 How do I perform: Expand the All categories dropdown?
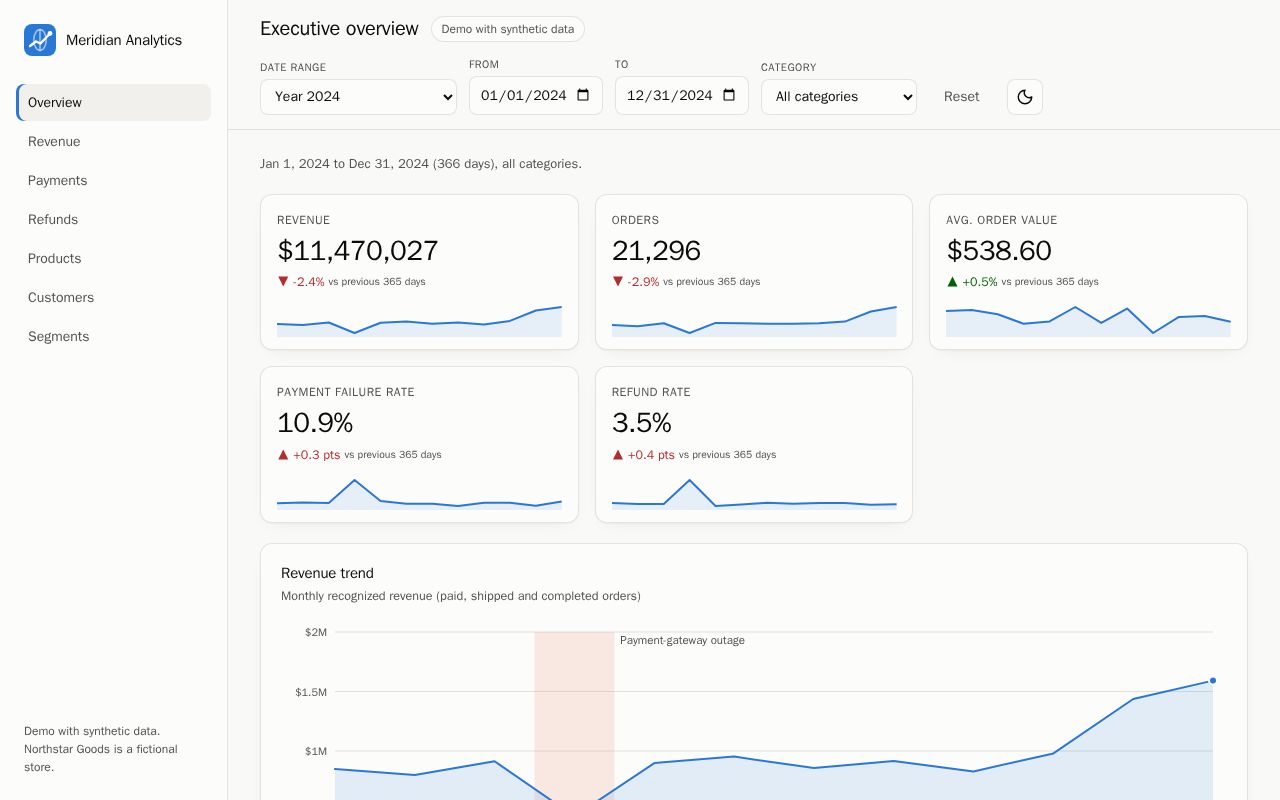coord(839,97)
